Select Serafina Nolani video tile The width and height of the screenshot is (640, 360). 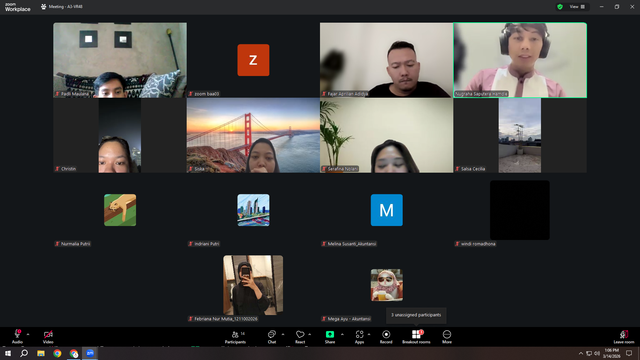pos(387,135)
